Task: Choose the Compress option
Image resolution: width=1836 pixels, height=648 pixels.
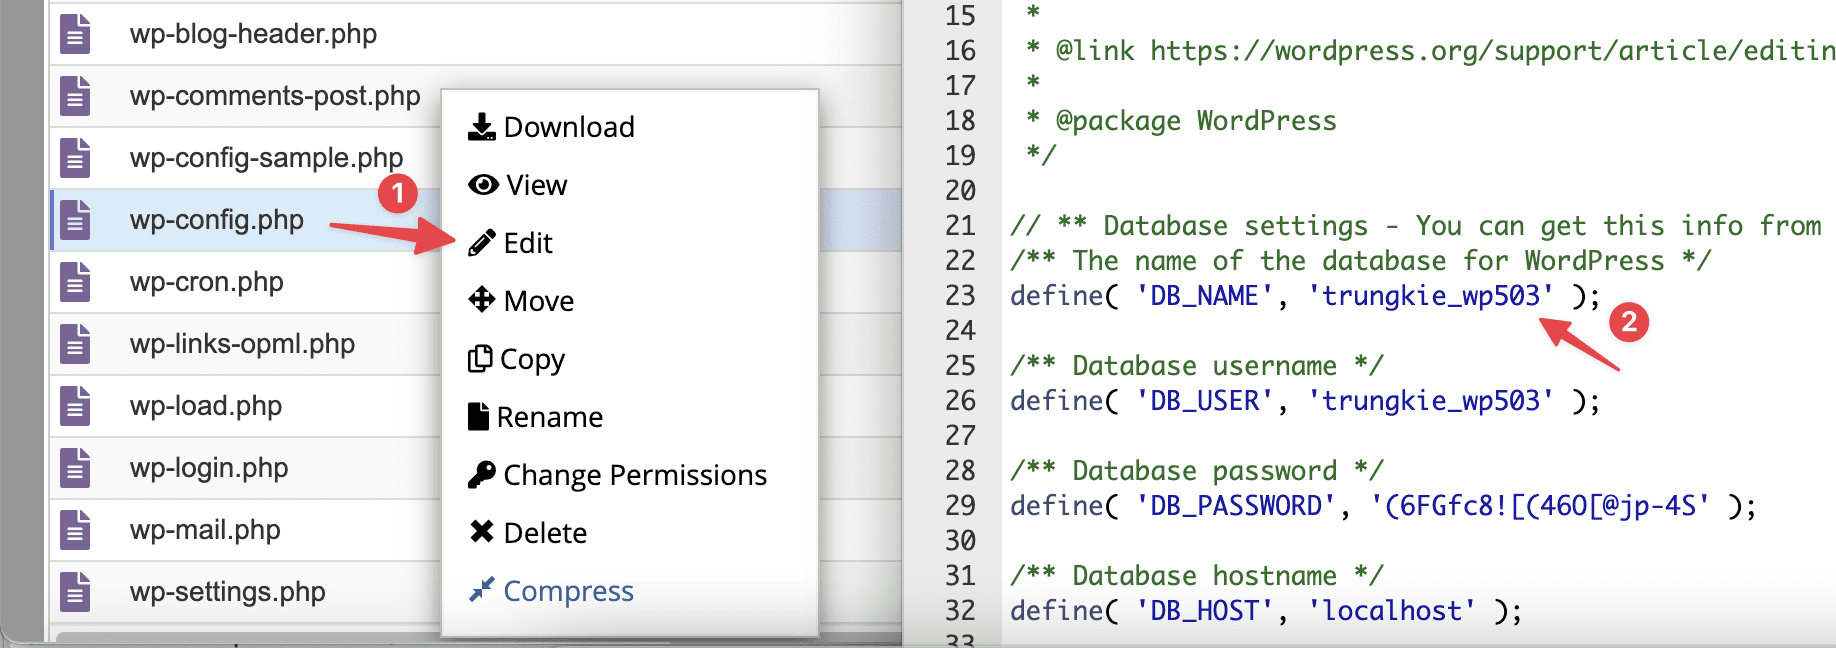Action: pyautogui.click(x=568, y=591)
